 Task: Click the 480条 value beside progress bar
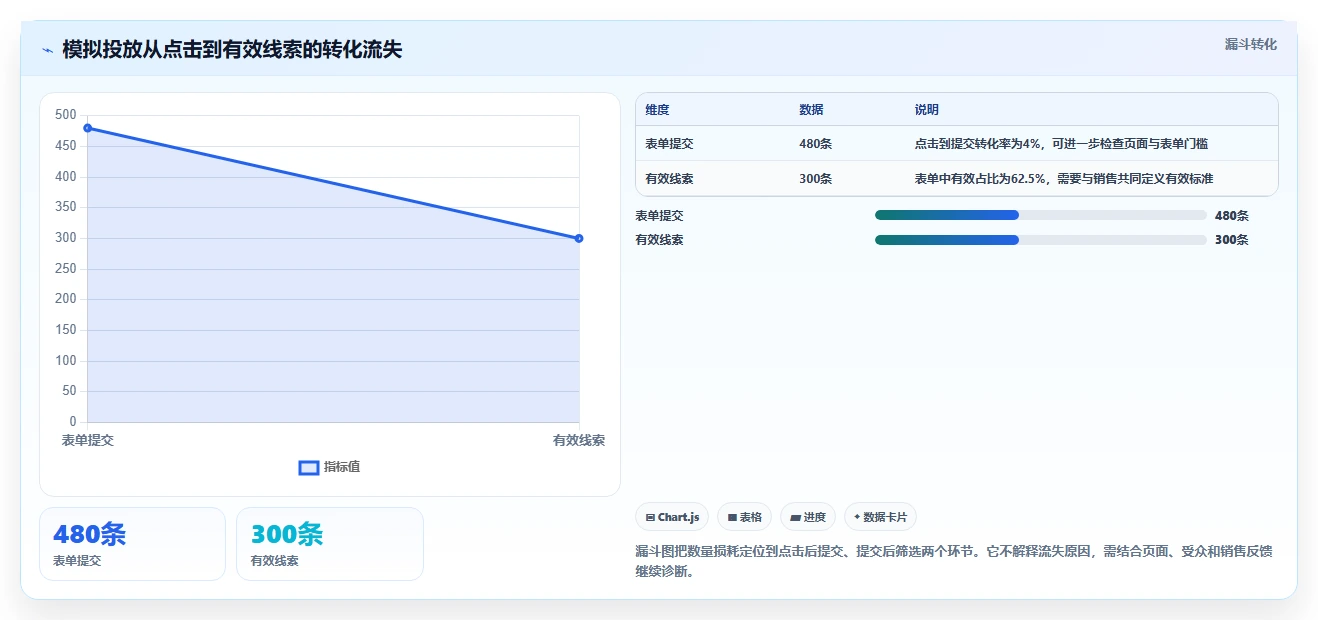coord(1232,215)
